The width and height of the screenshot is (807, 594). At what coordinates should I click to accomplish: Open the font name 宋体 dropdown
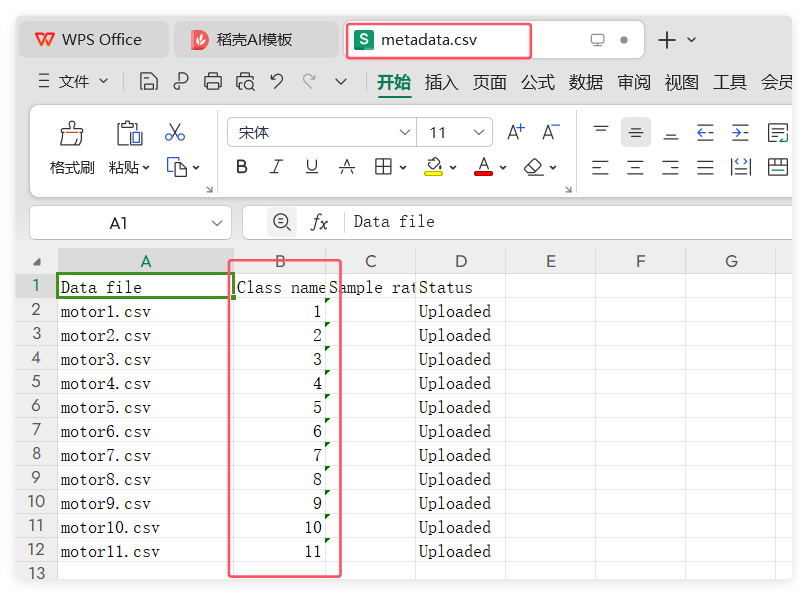coord(405,132)
